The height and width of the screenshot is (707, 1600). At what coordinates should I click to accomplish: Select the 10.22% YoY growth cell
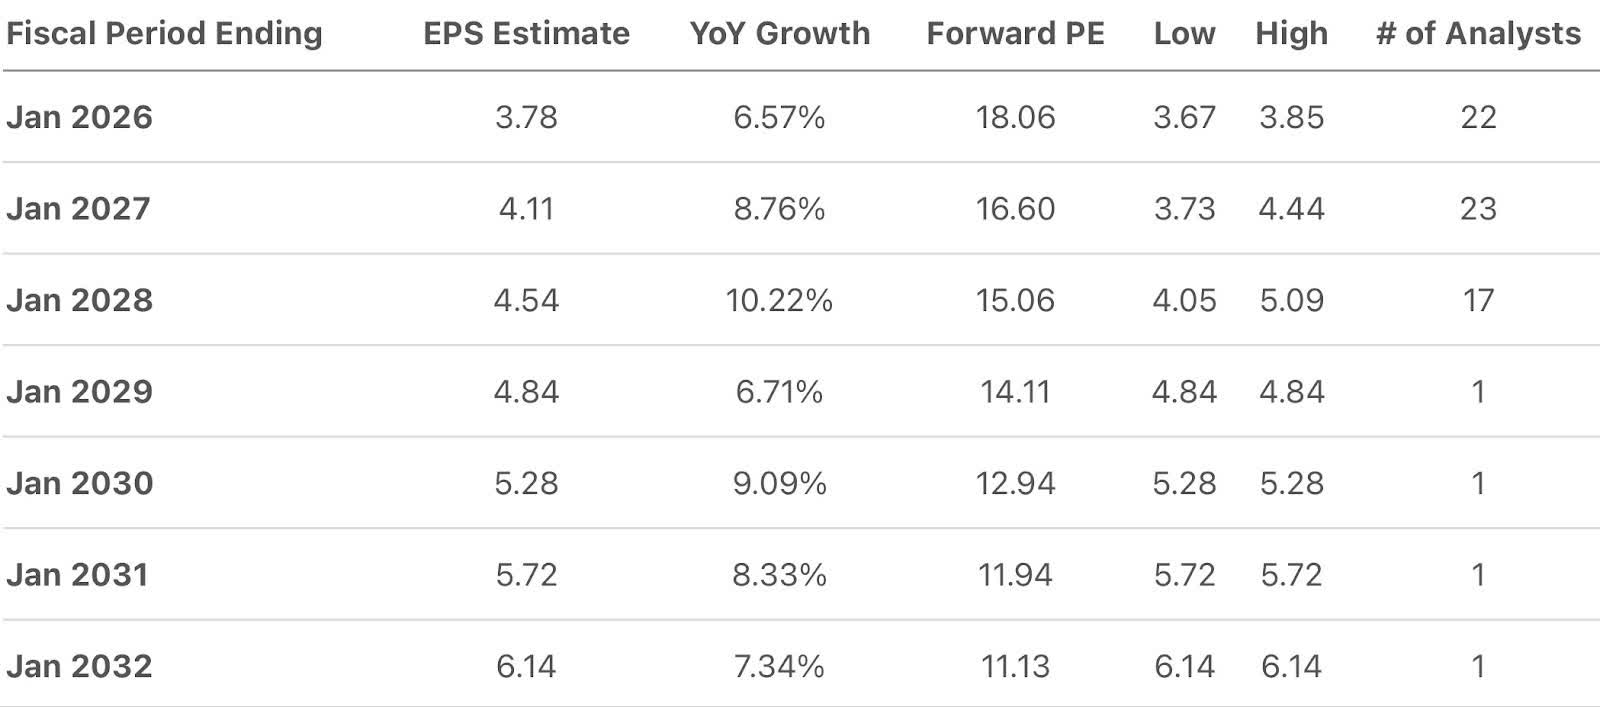pyautogui.click(x=779, y=300)
